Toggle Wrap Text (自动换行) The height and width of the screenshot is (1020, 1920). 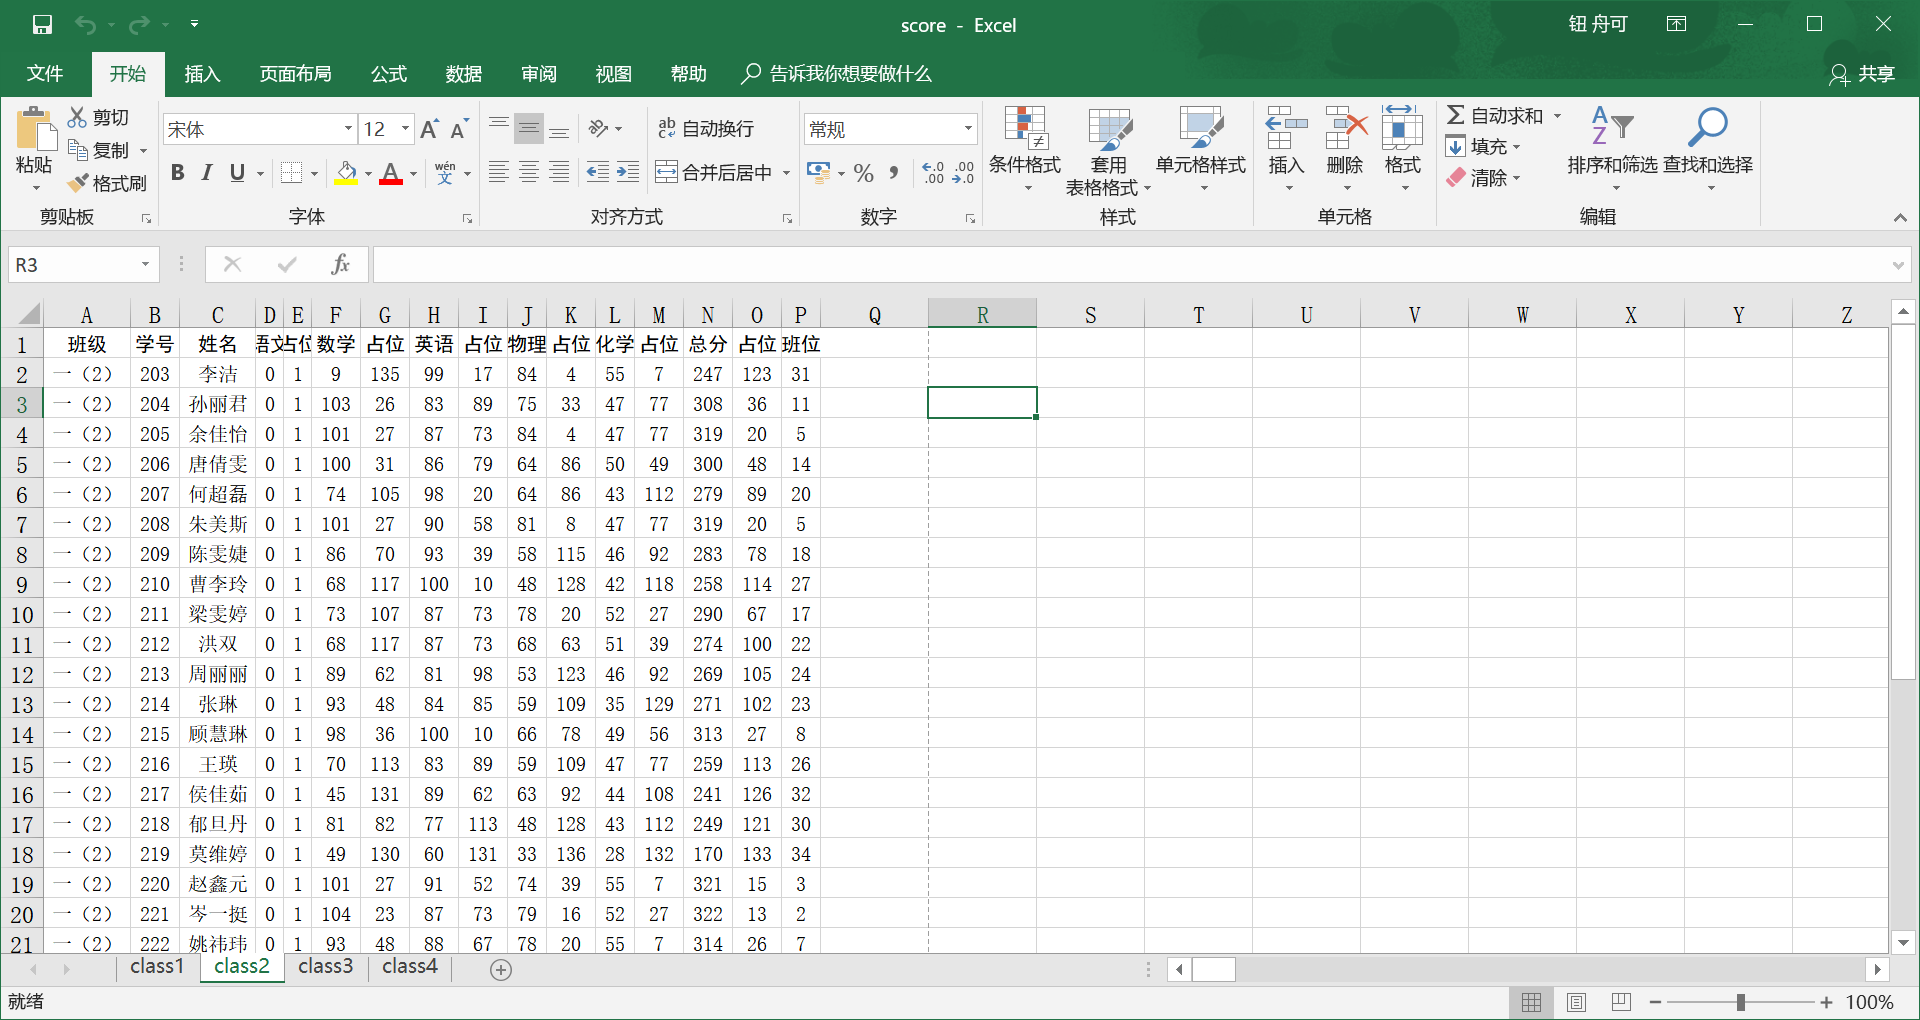pyautogui.click(x=706, y=128)
